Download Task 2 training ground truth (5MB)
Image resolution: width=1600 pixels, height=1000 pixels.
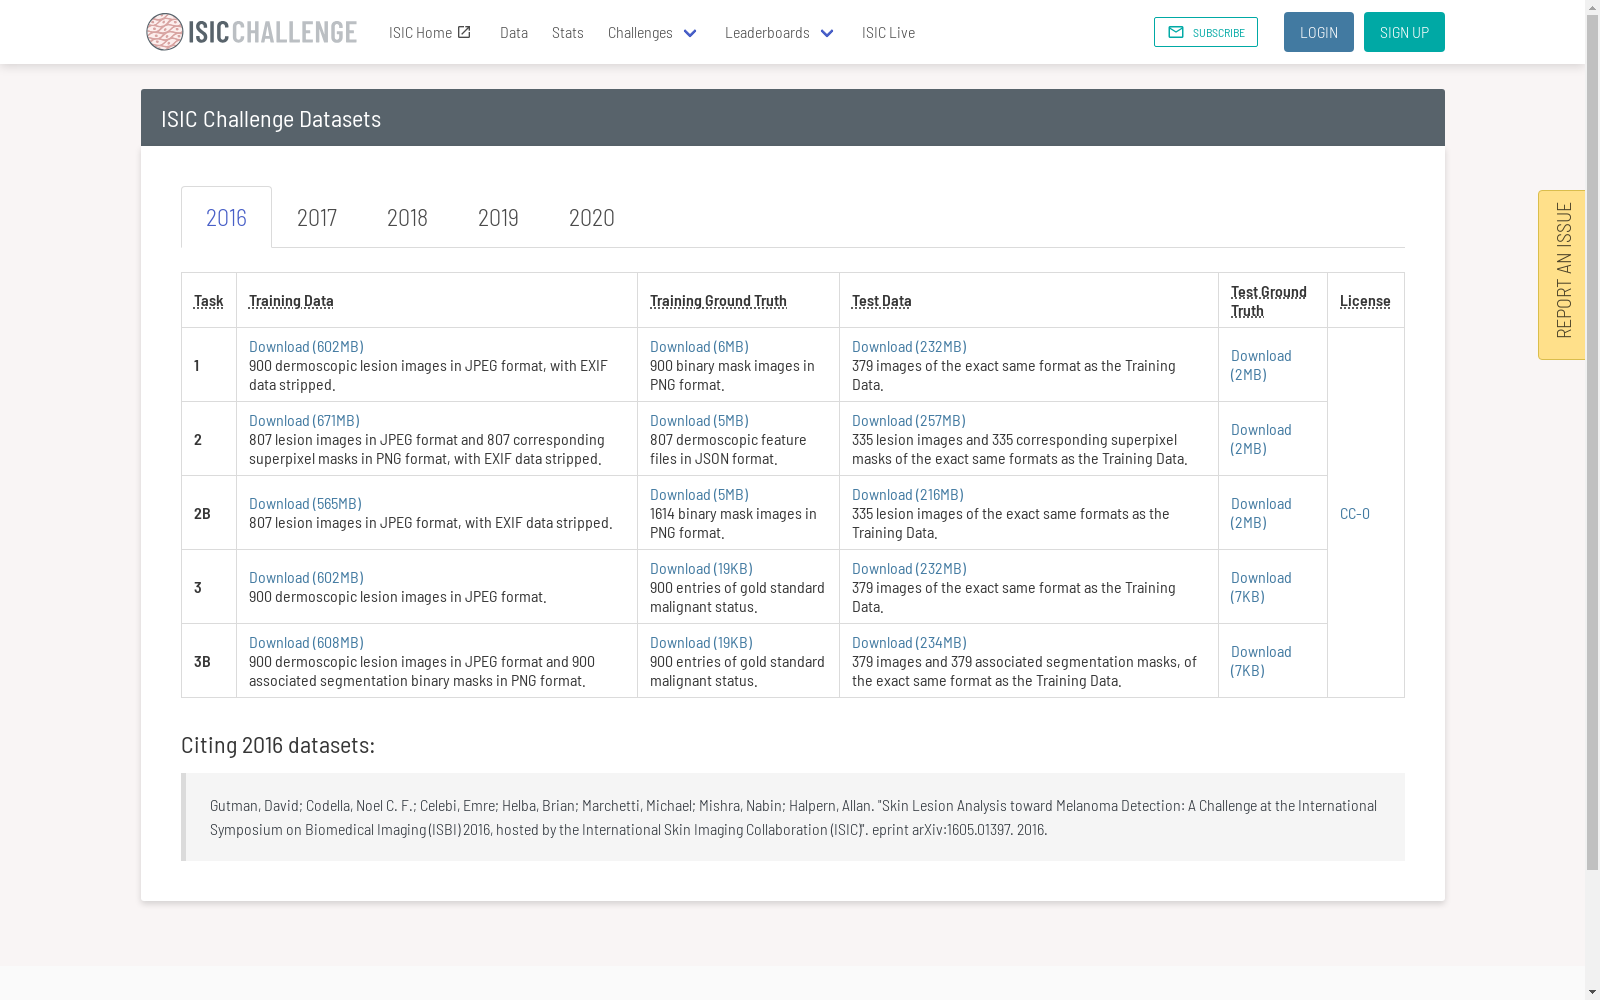click(x=699, y=420)
